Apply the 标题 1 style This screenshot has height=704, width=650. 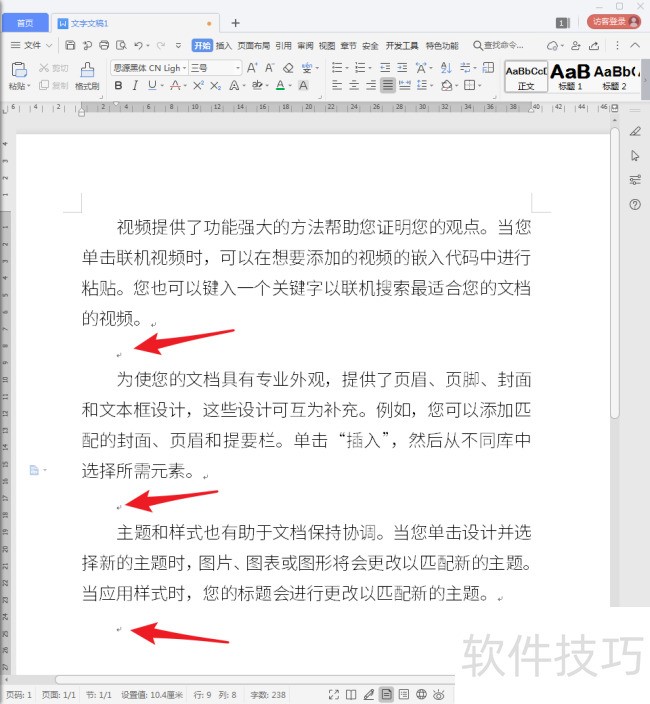point(570,77)
